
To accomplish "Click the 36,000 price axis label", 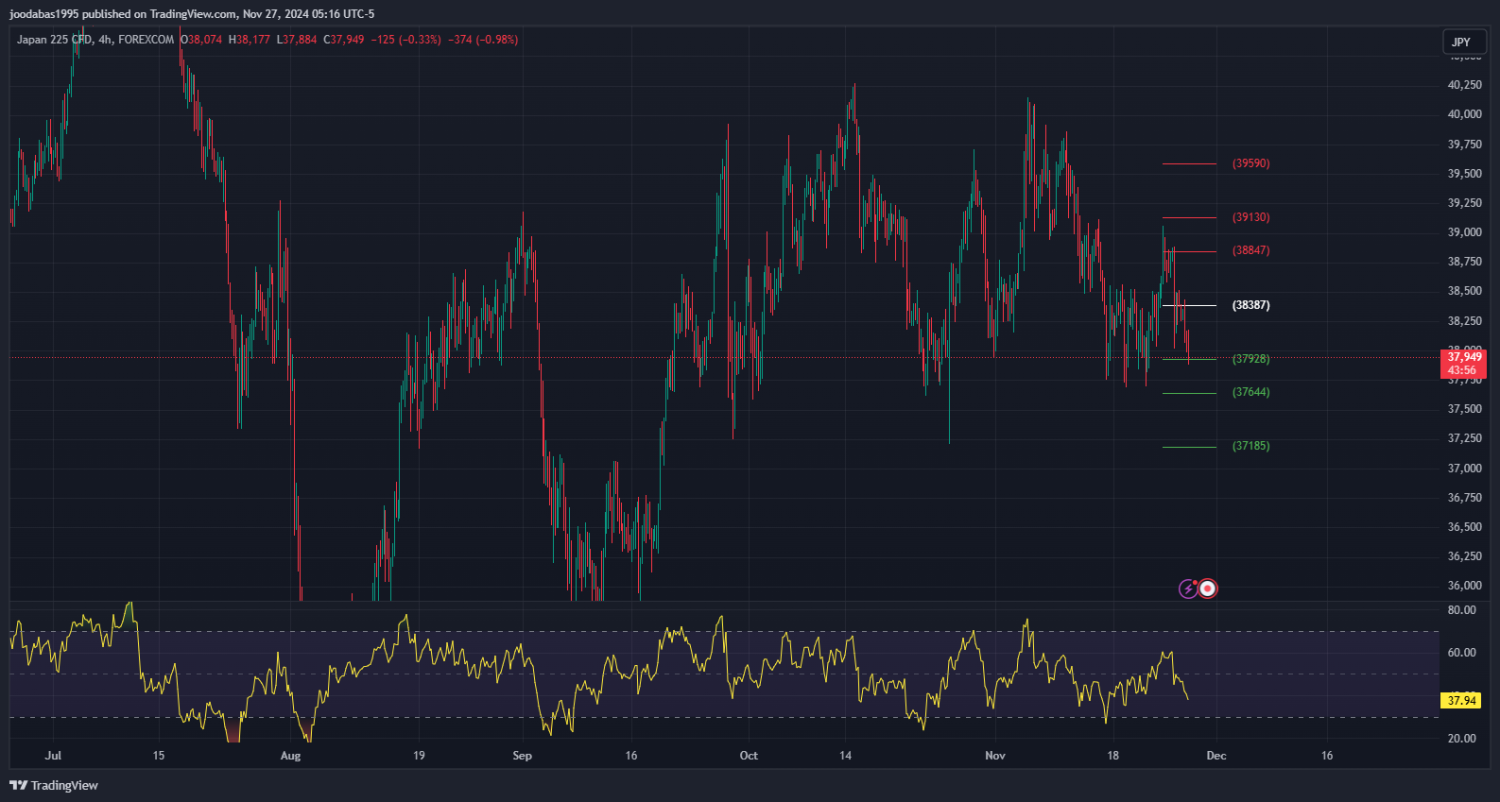I will [x=1464, y=586].
